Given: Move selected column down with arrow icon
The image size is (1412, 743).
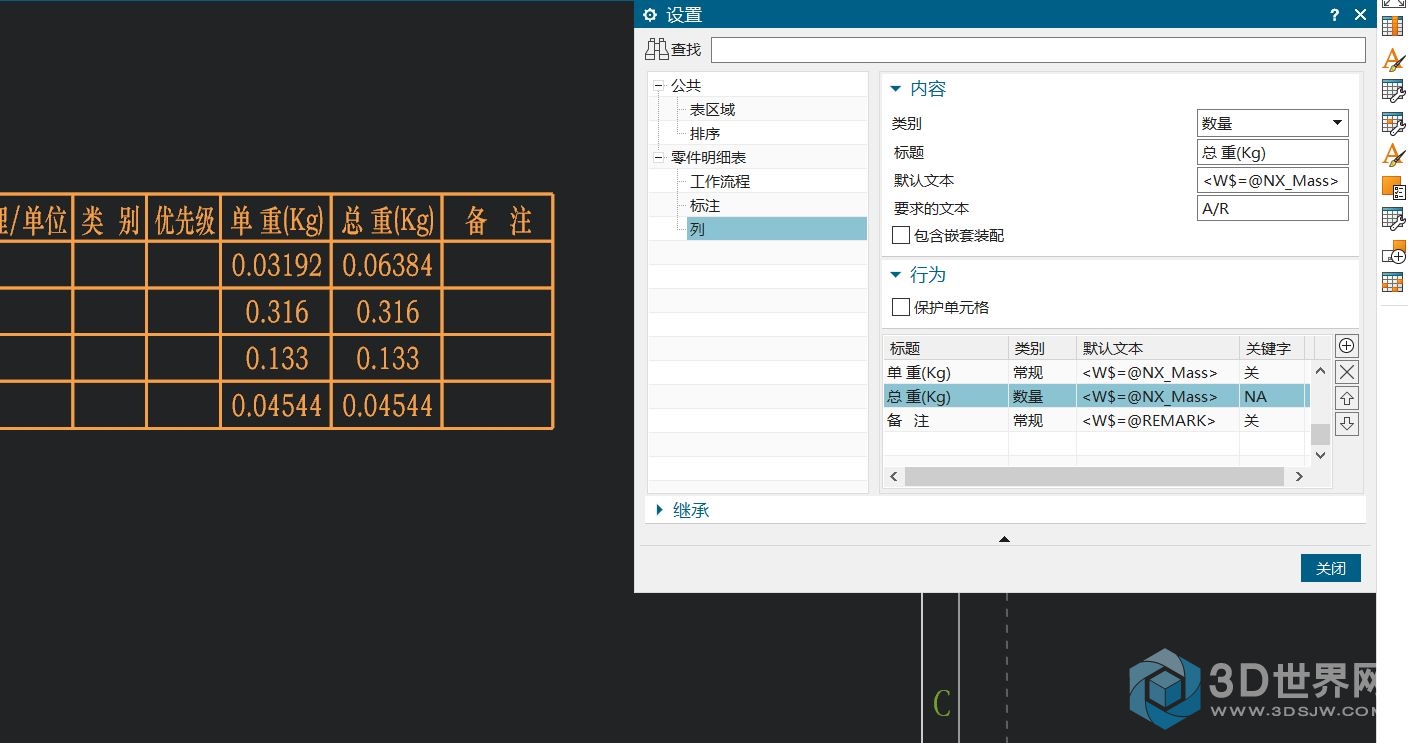Looking at the screenshot, I should pyautogui.click(x=1347, y=424).
